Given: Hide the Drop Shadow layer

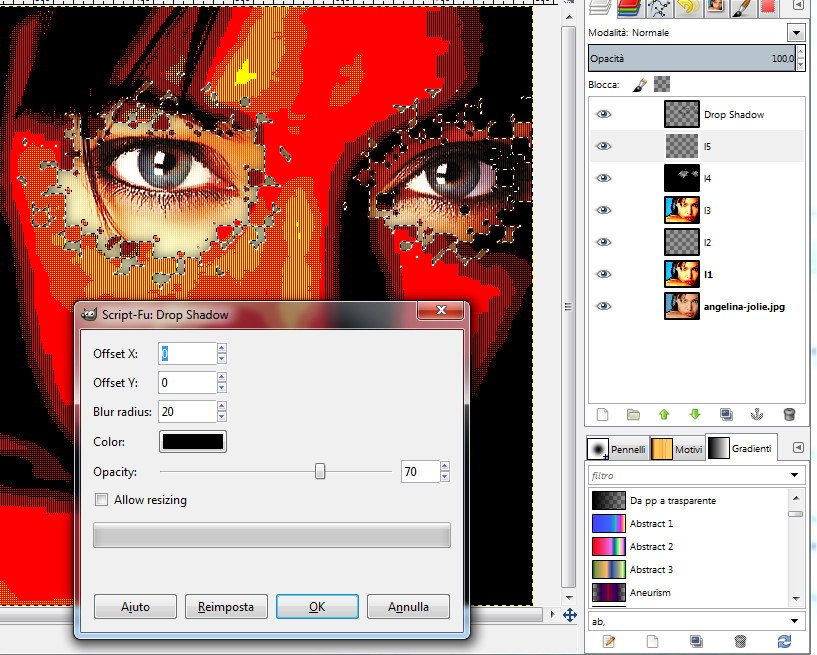Looking at the screenshot, I should pyautogui.click(x=603, y=114).
